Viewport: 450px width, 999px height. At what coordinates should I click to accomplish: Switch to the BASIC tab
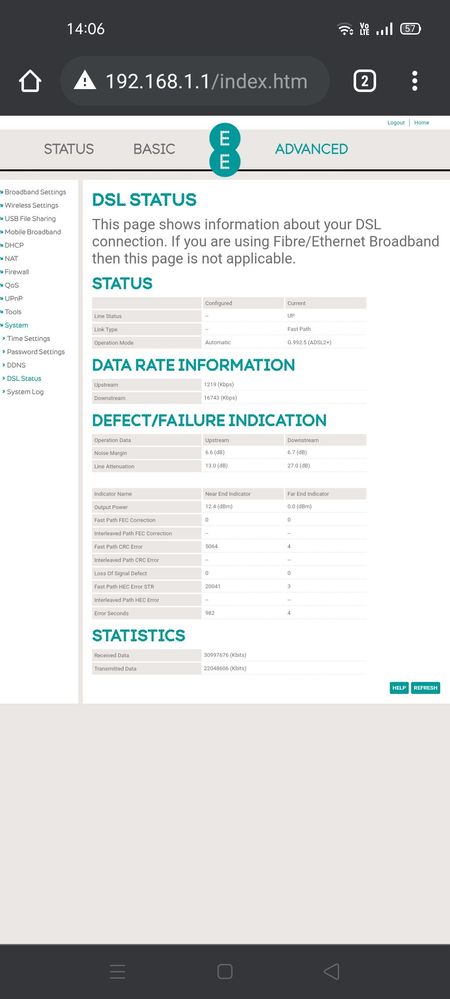pyautogui.click(x=154, y=149)
